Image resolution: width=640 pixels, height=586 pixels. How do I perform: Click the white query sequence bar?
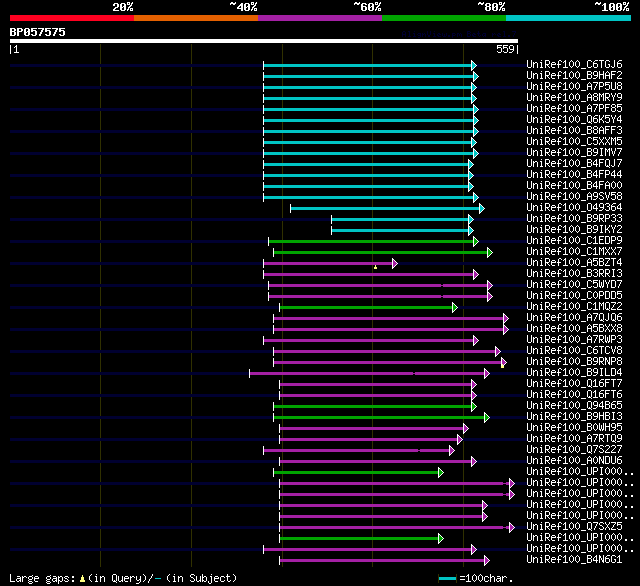click(x=264, y=41)
